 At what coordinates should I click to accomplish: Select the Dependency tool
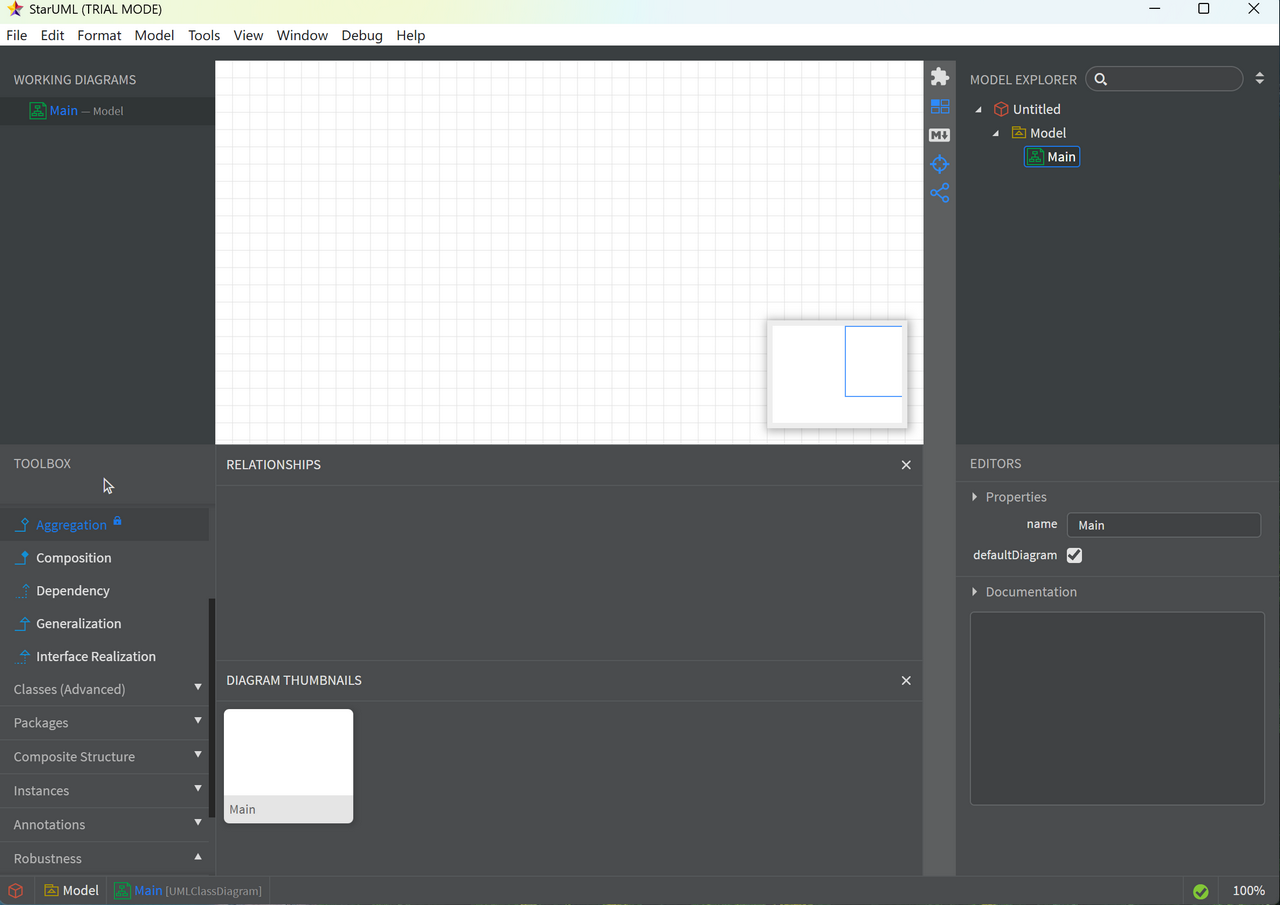72,591
